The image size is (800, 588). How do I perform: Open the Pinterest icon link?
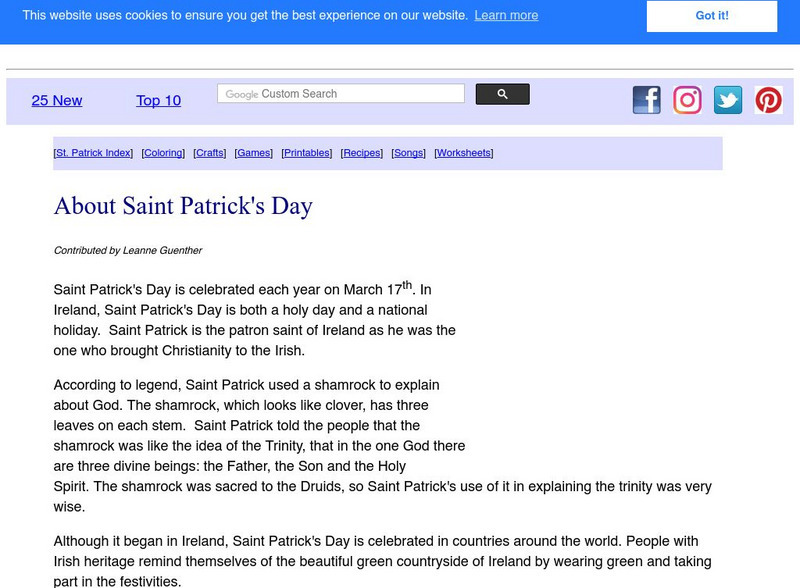click(768, 100)
